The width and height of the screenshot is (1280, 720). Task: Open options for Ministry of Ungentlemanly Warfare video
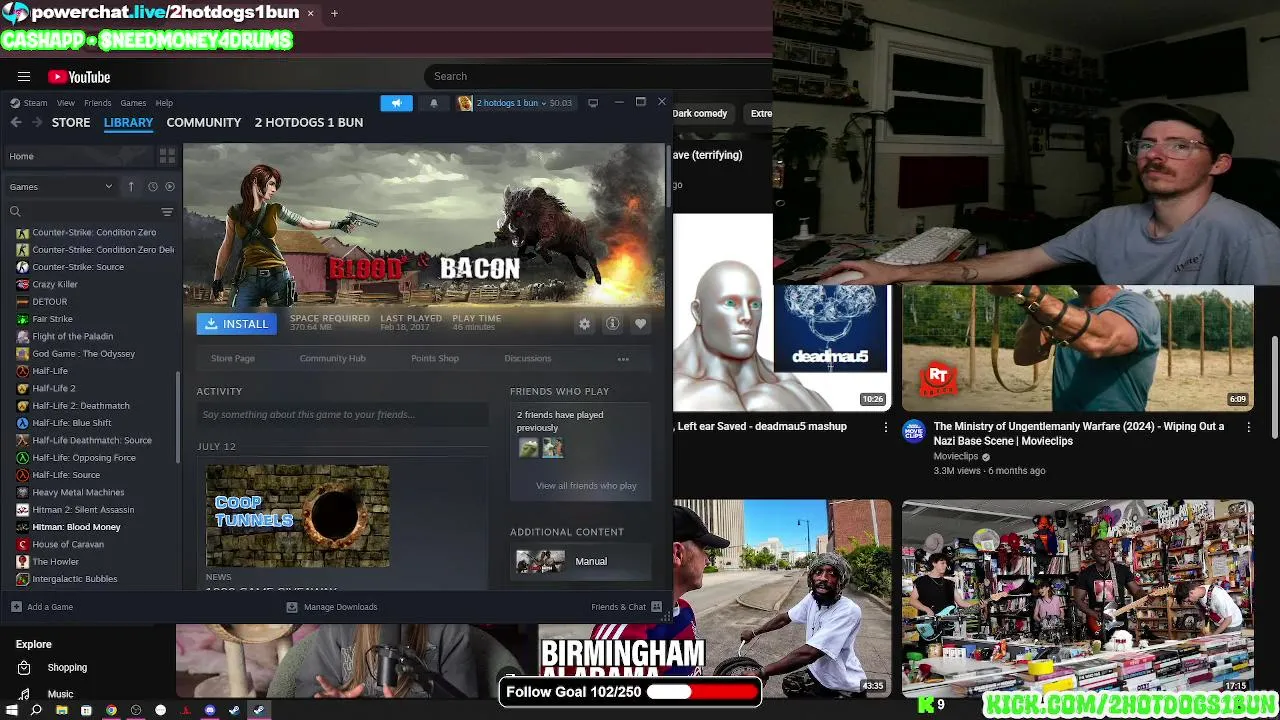(x=1248, y=427)
